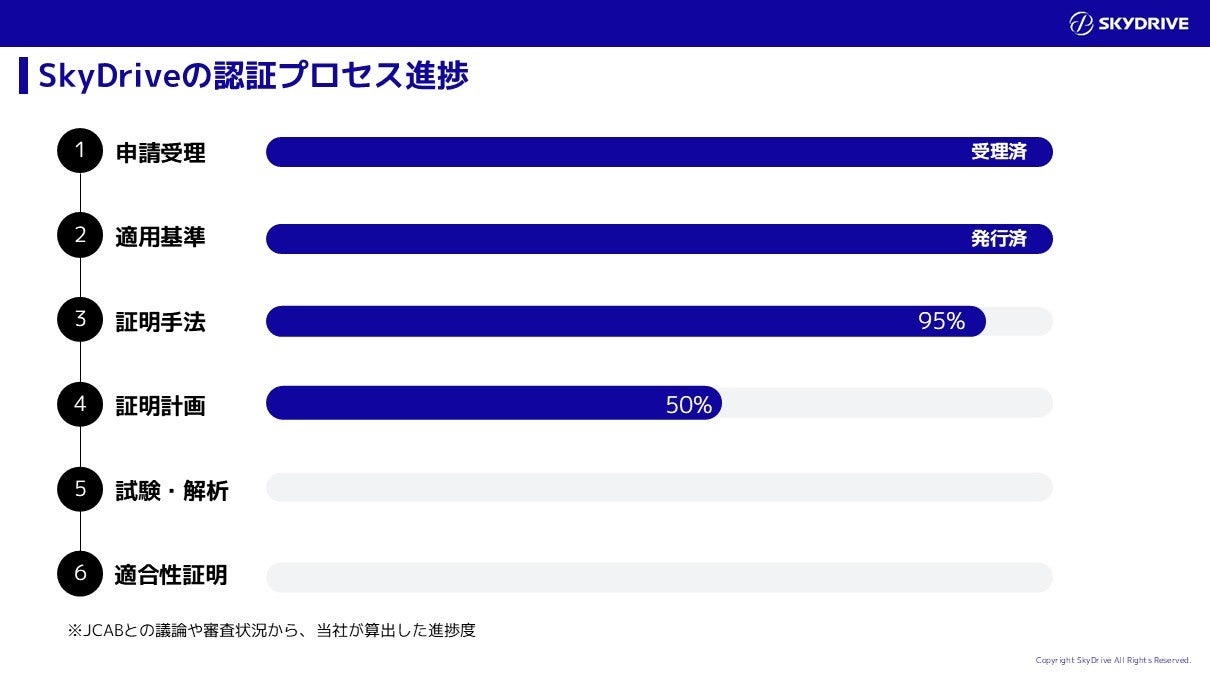Screen dimensions: 1210x680
Task: Click the 50% label on the 証明計画 bar
Action: click(x=688, y=404)
